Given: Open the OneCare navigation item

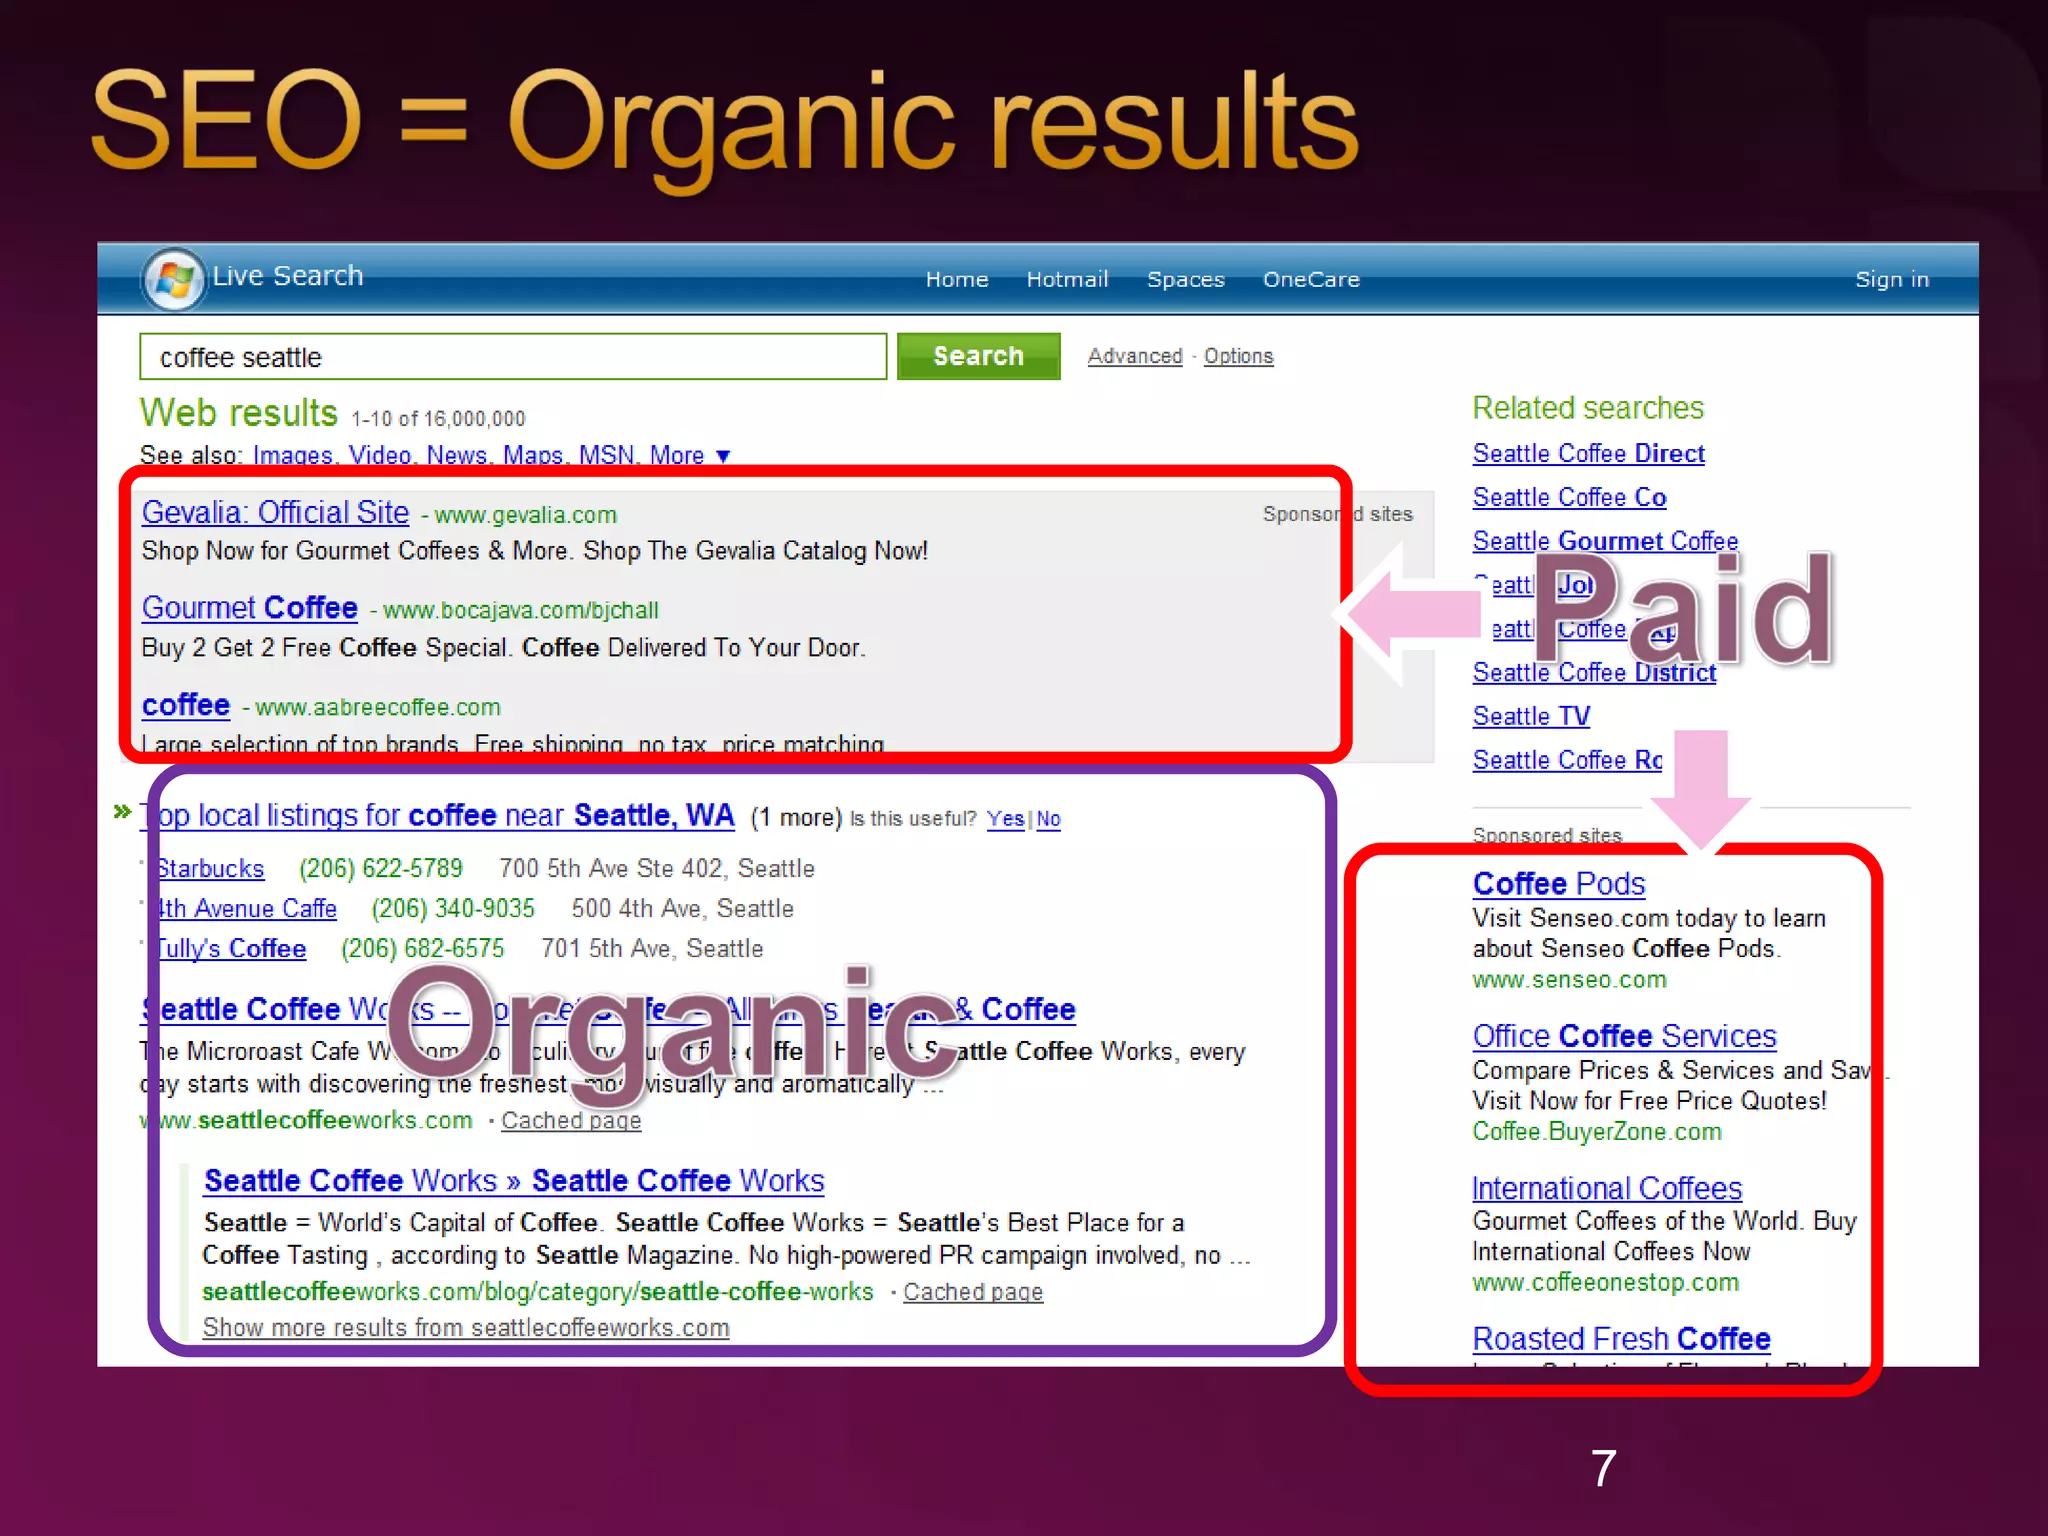Looking at the screenshot, I should [1310, 279].
